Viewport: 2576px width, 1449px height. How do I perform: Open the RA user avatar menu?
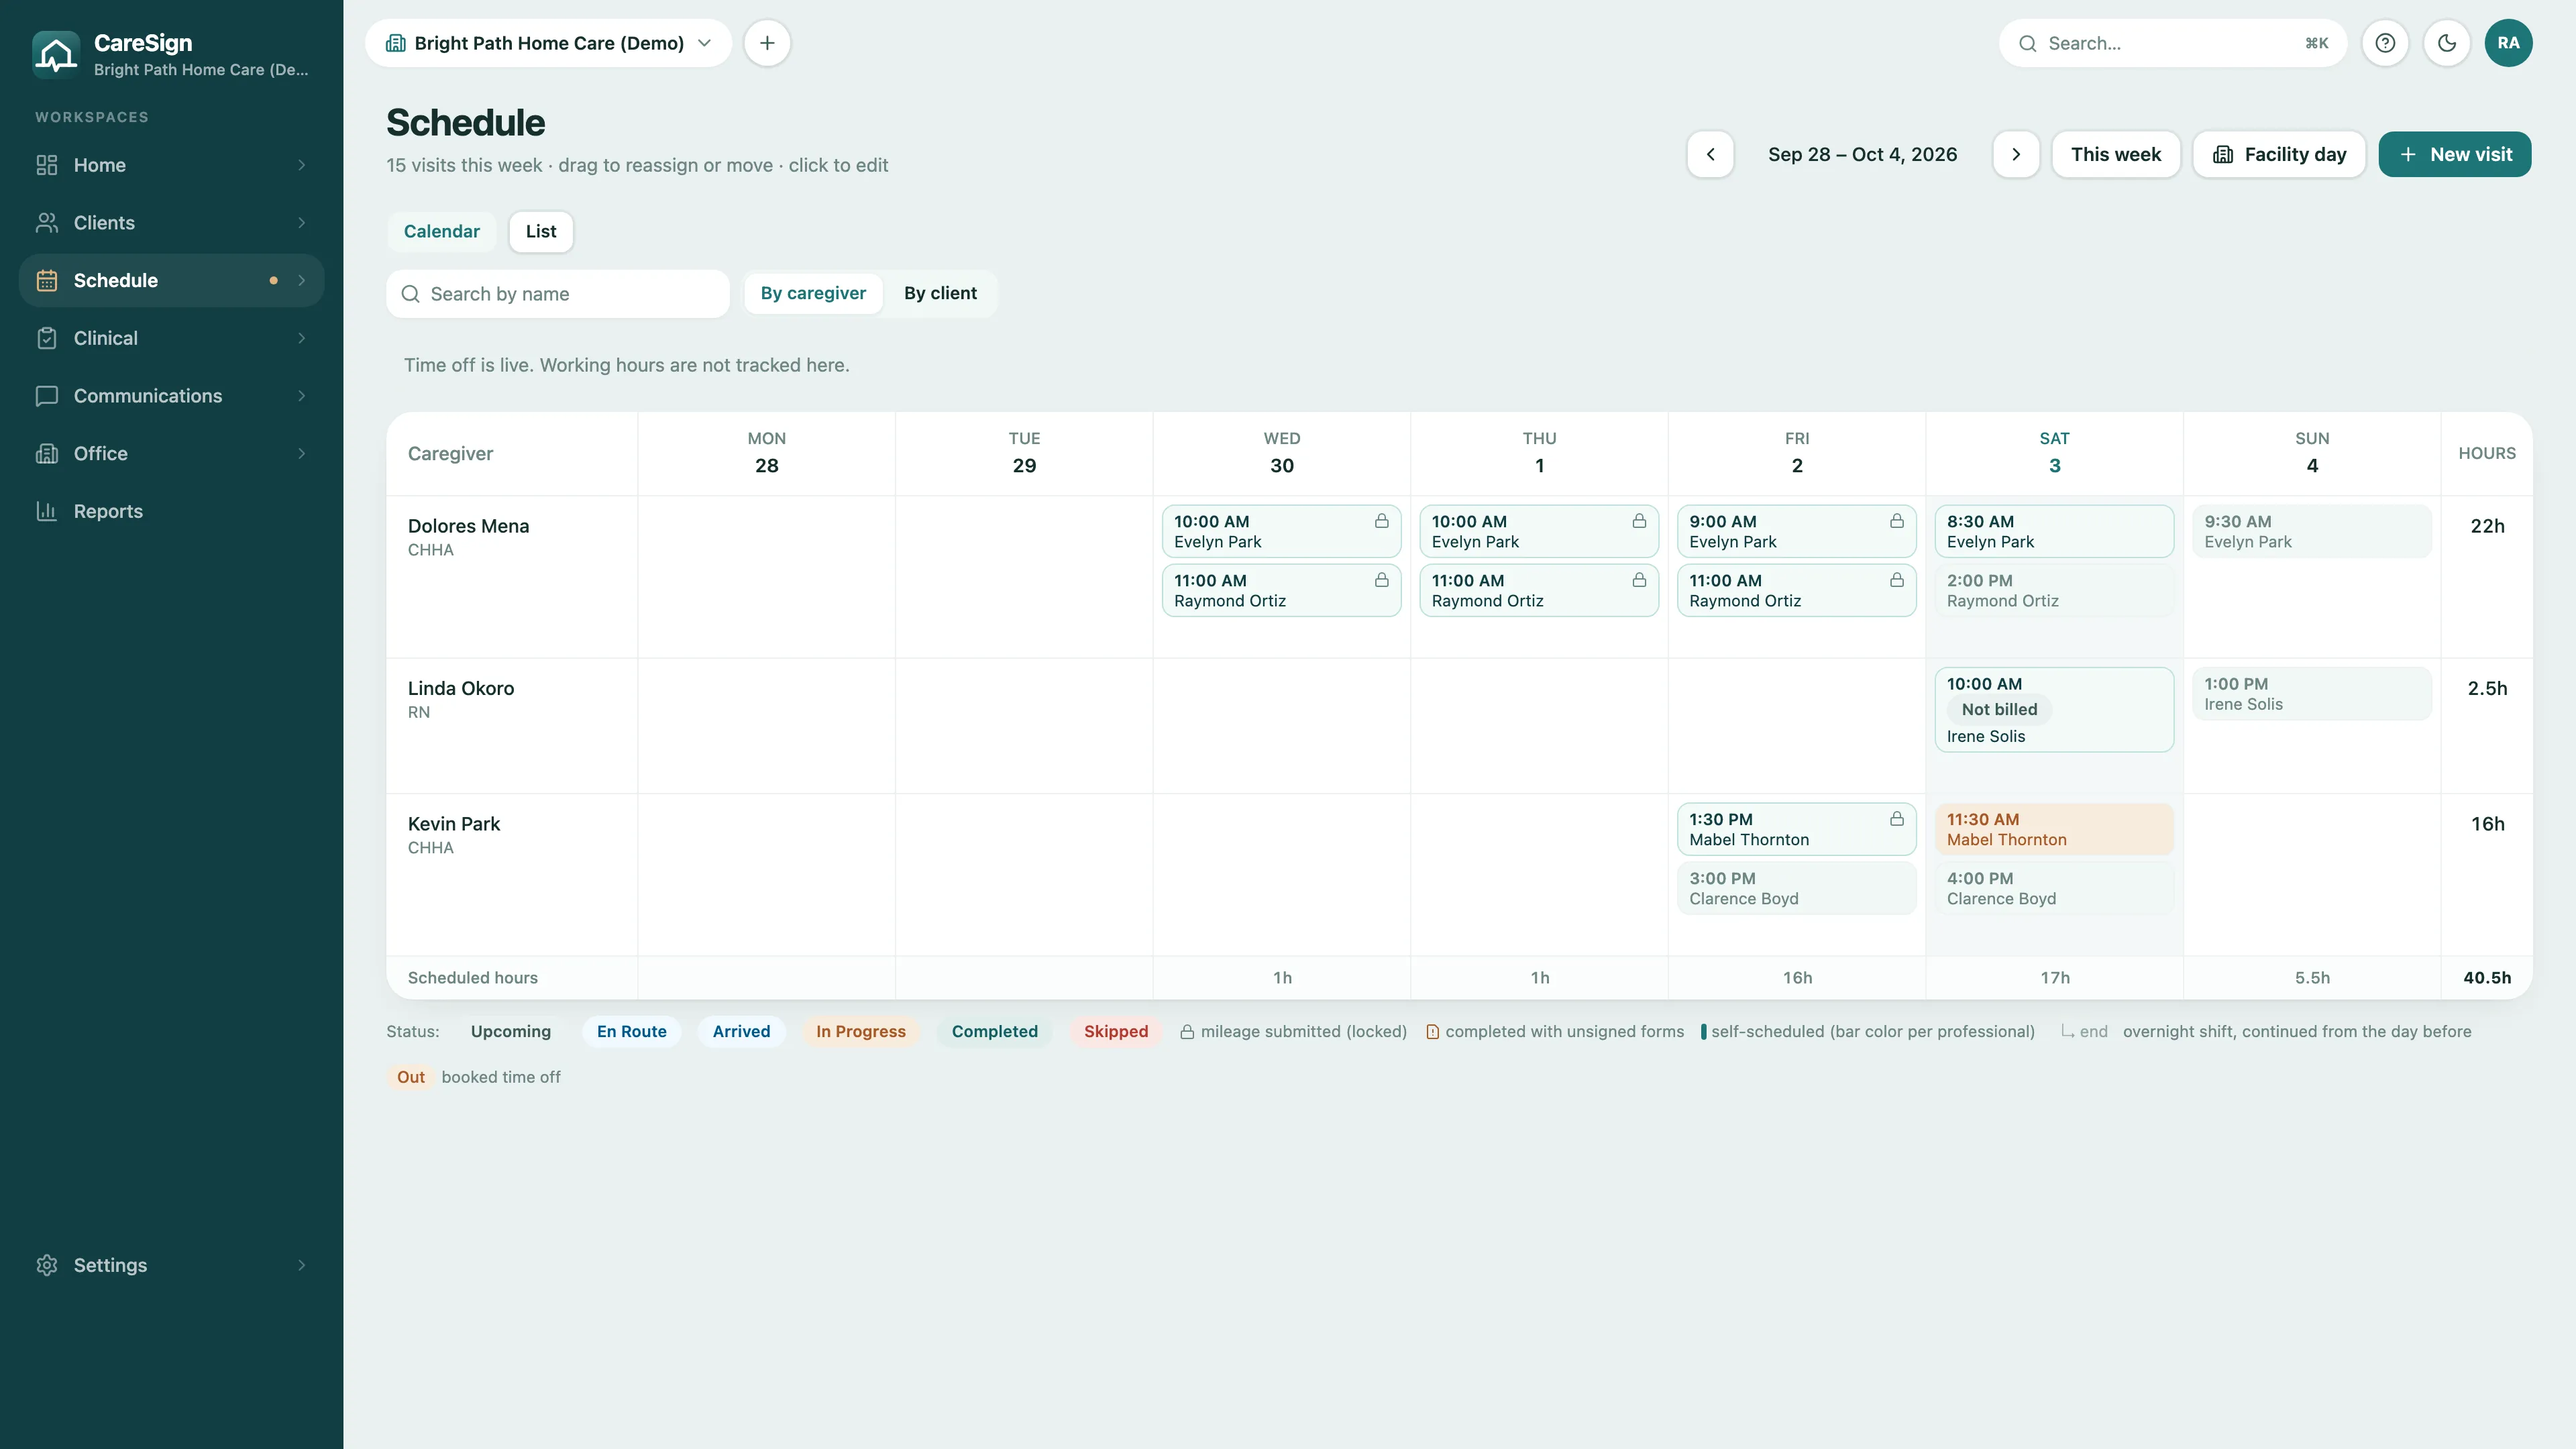2508,43
